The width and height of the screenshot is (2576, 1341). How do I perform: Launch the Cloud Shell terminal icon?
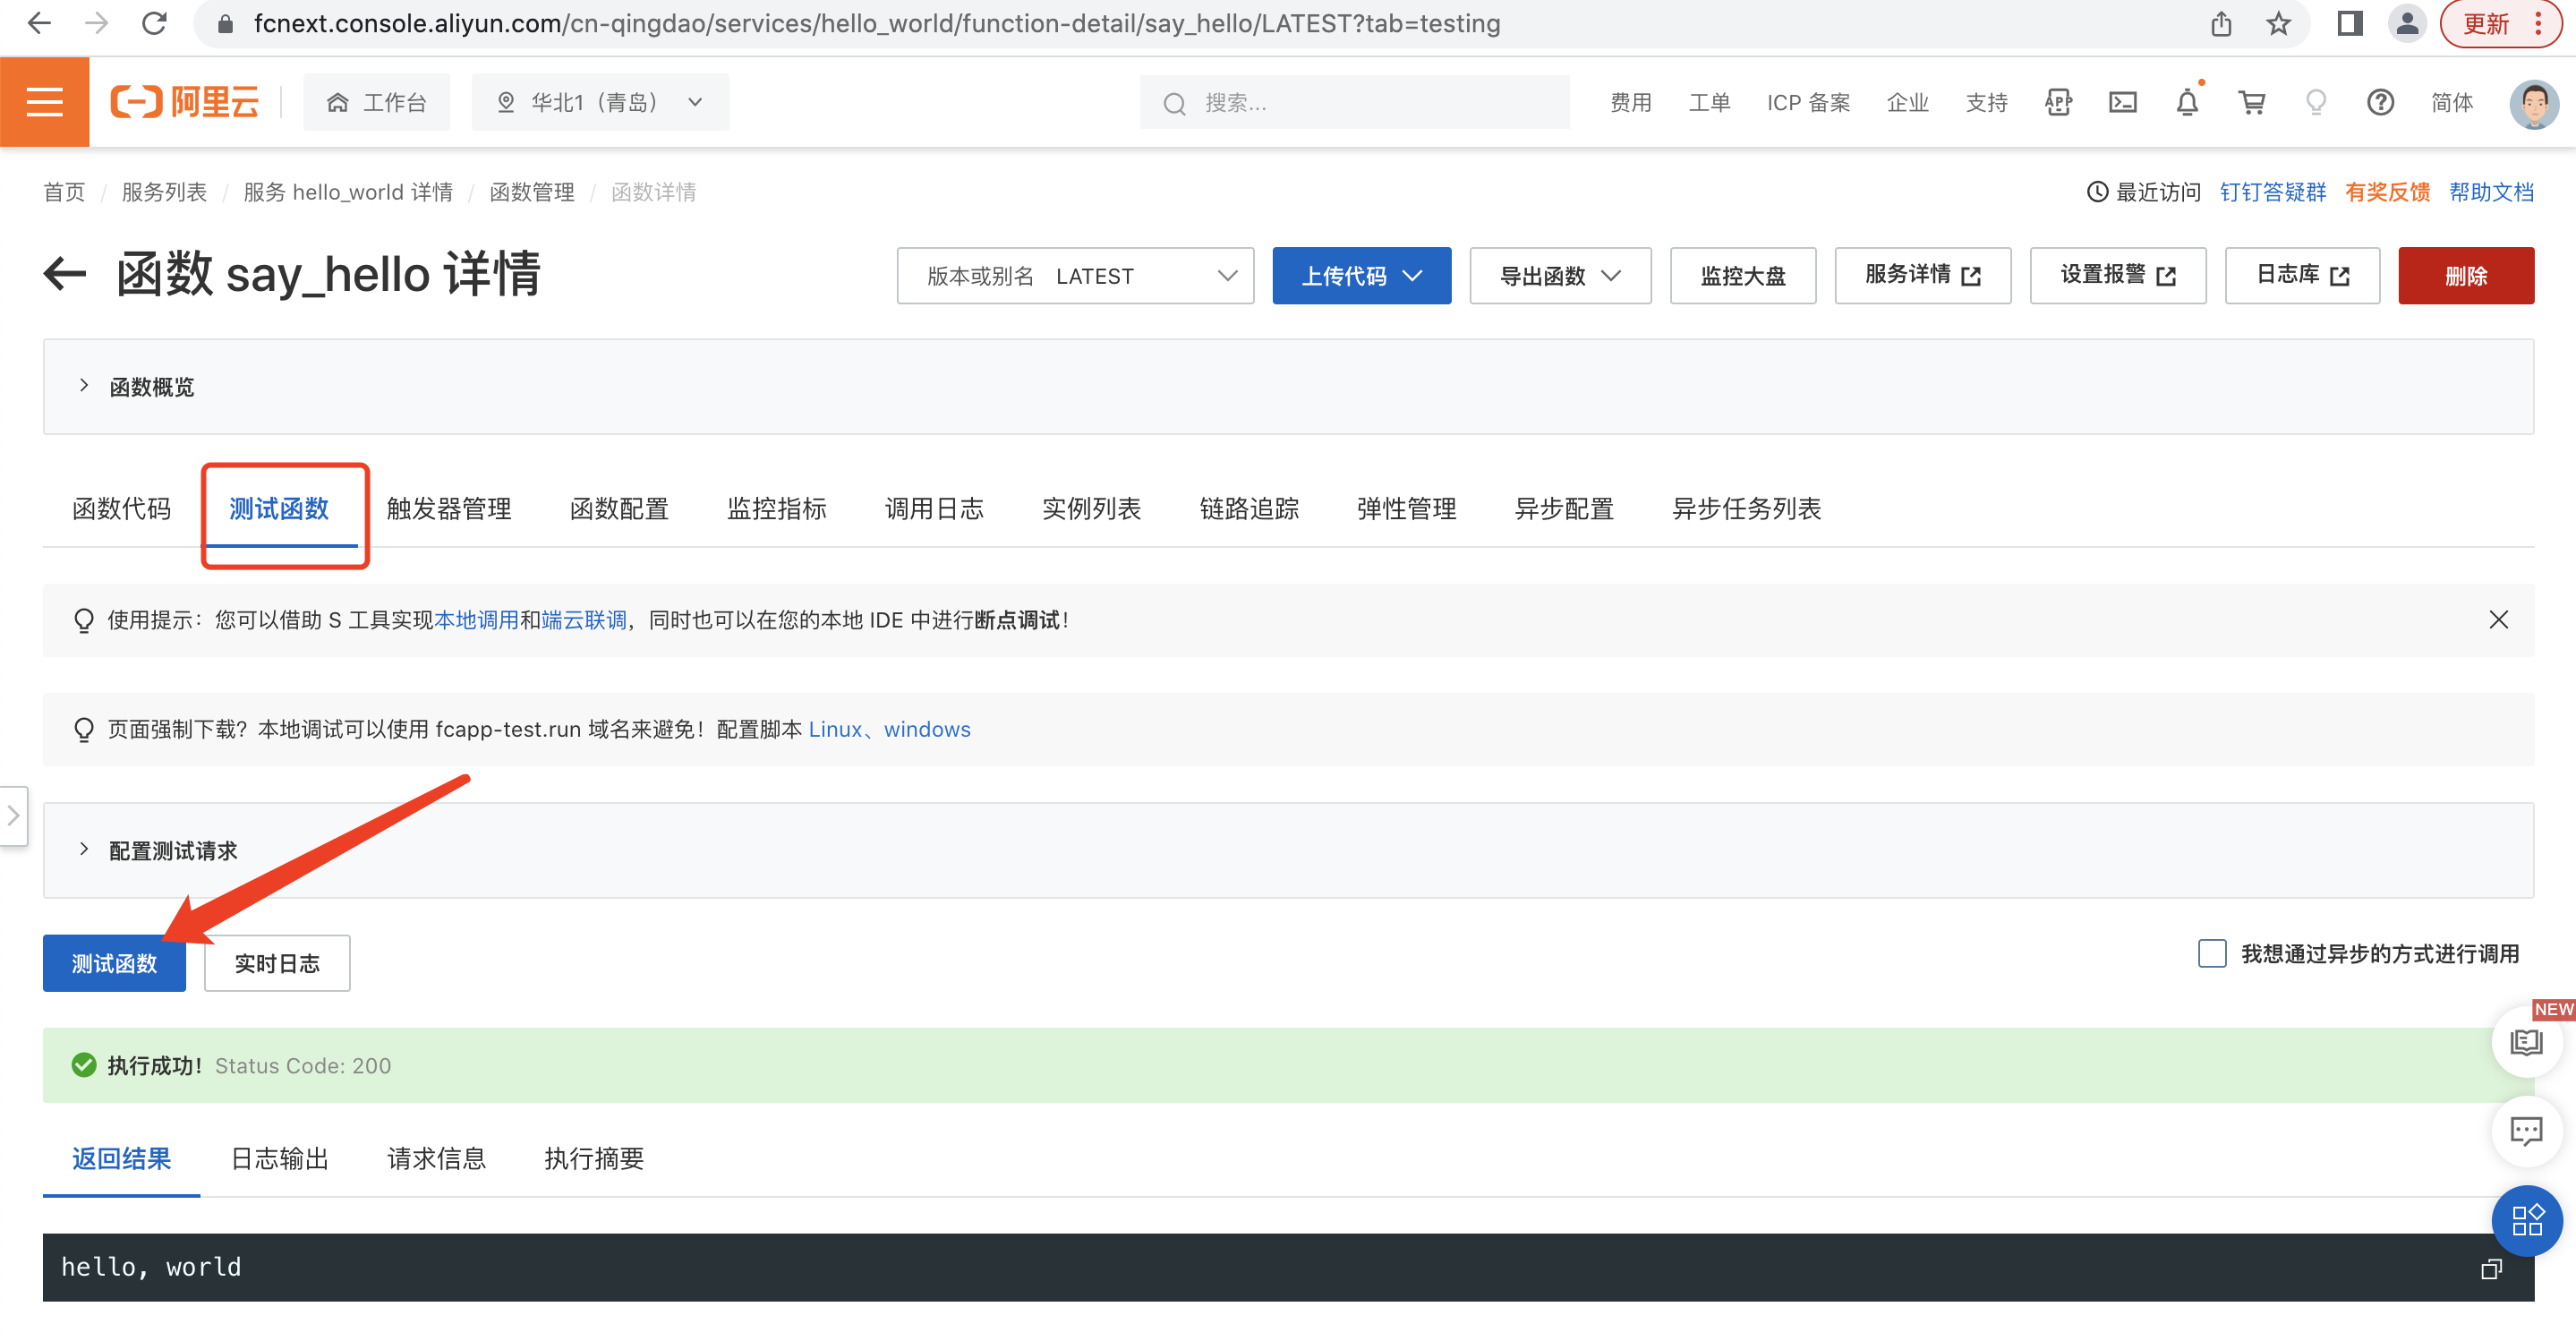2122,102
